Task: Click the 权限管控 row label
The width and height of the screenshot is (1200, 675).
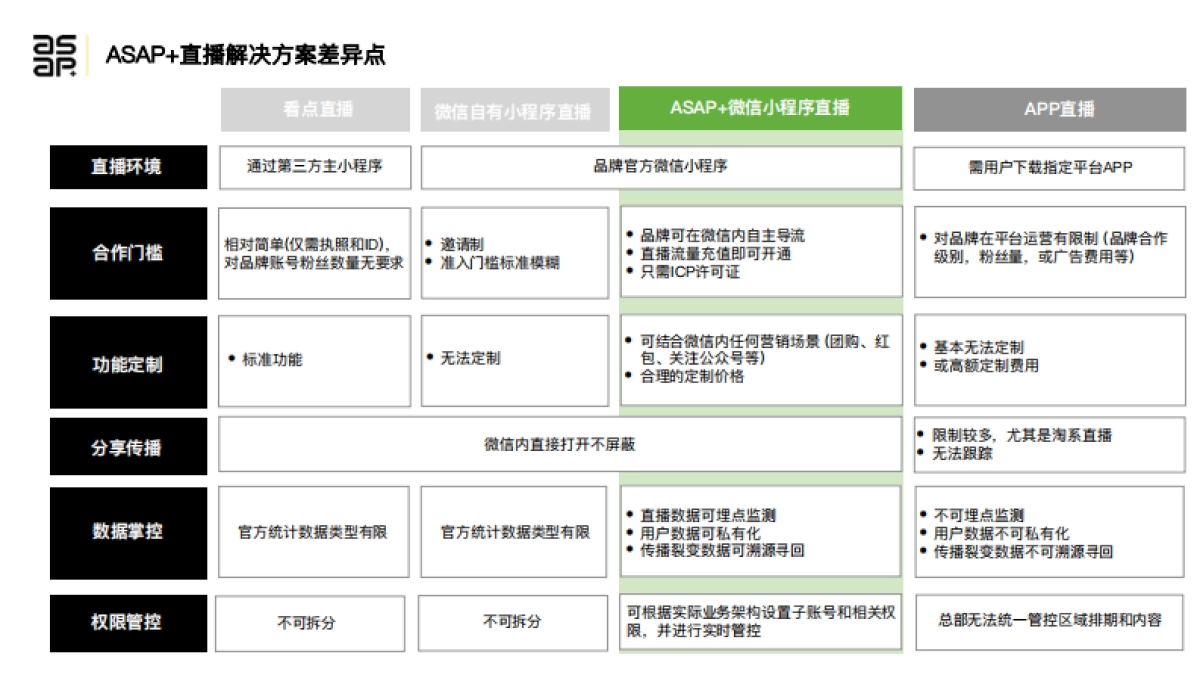Action: click(127, 622)
